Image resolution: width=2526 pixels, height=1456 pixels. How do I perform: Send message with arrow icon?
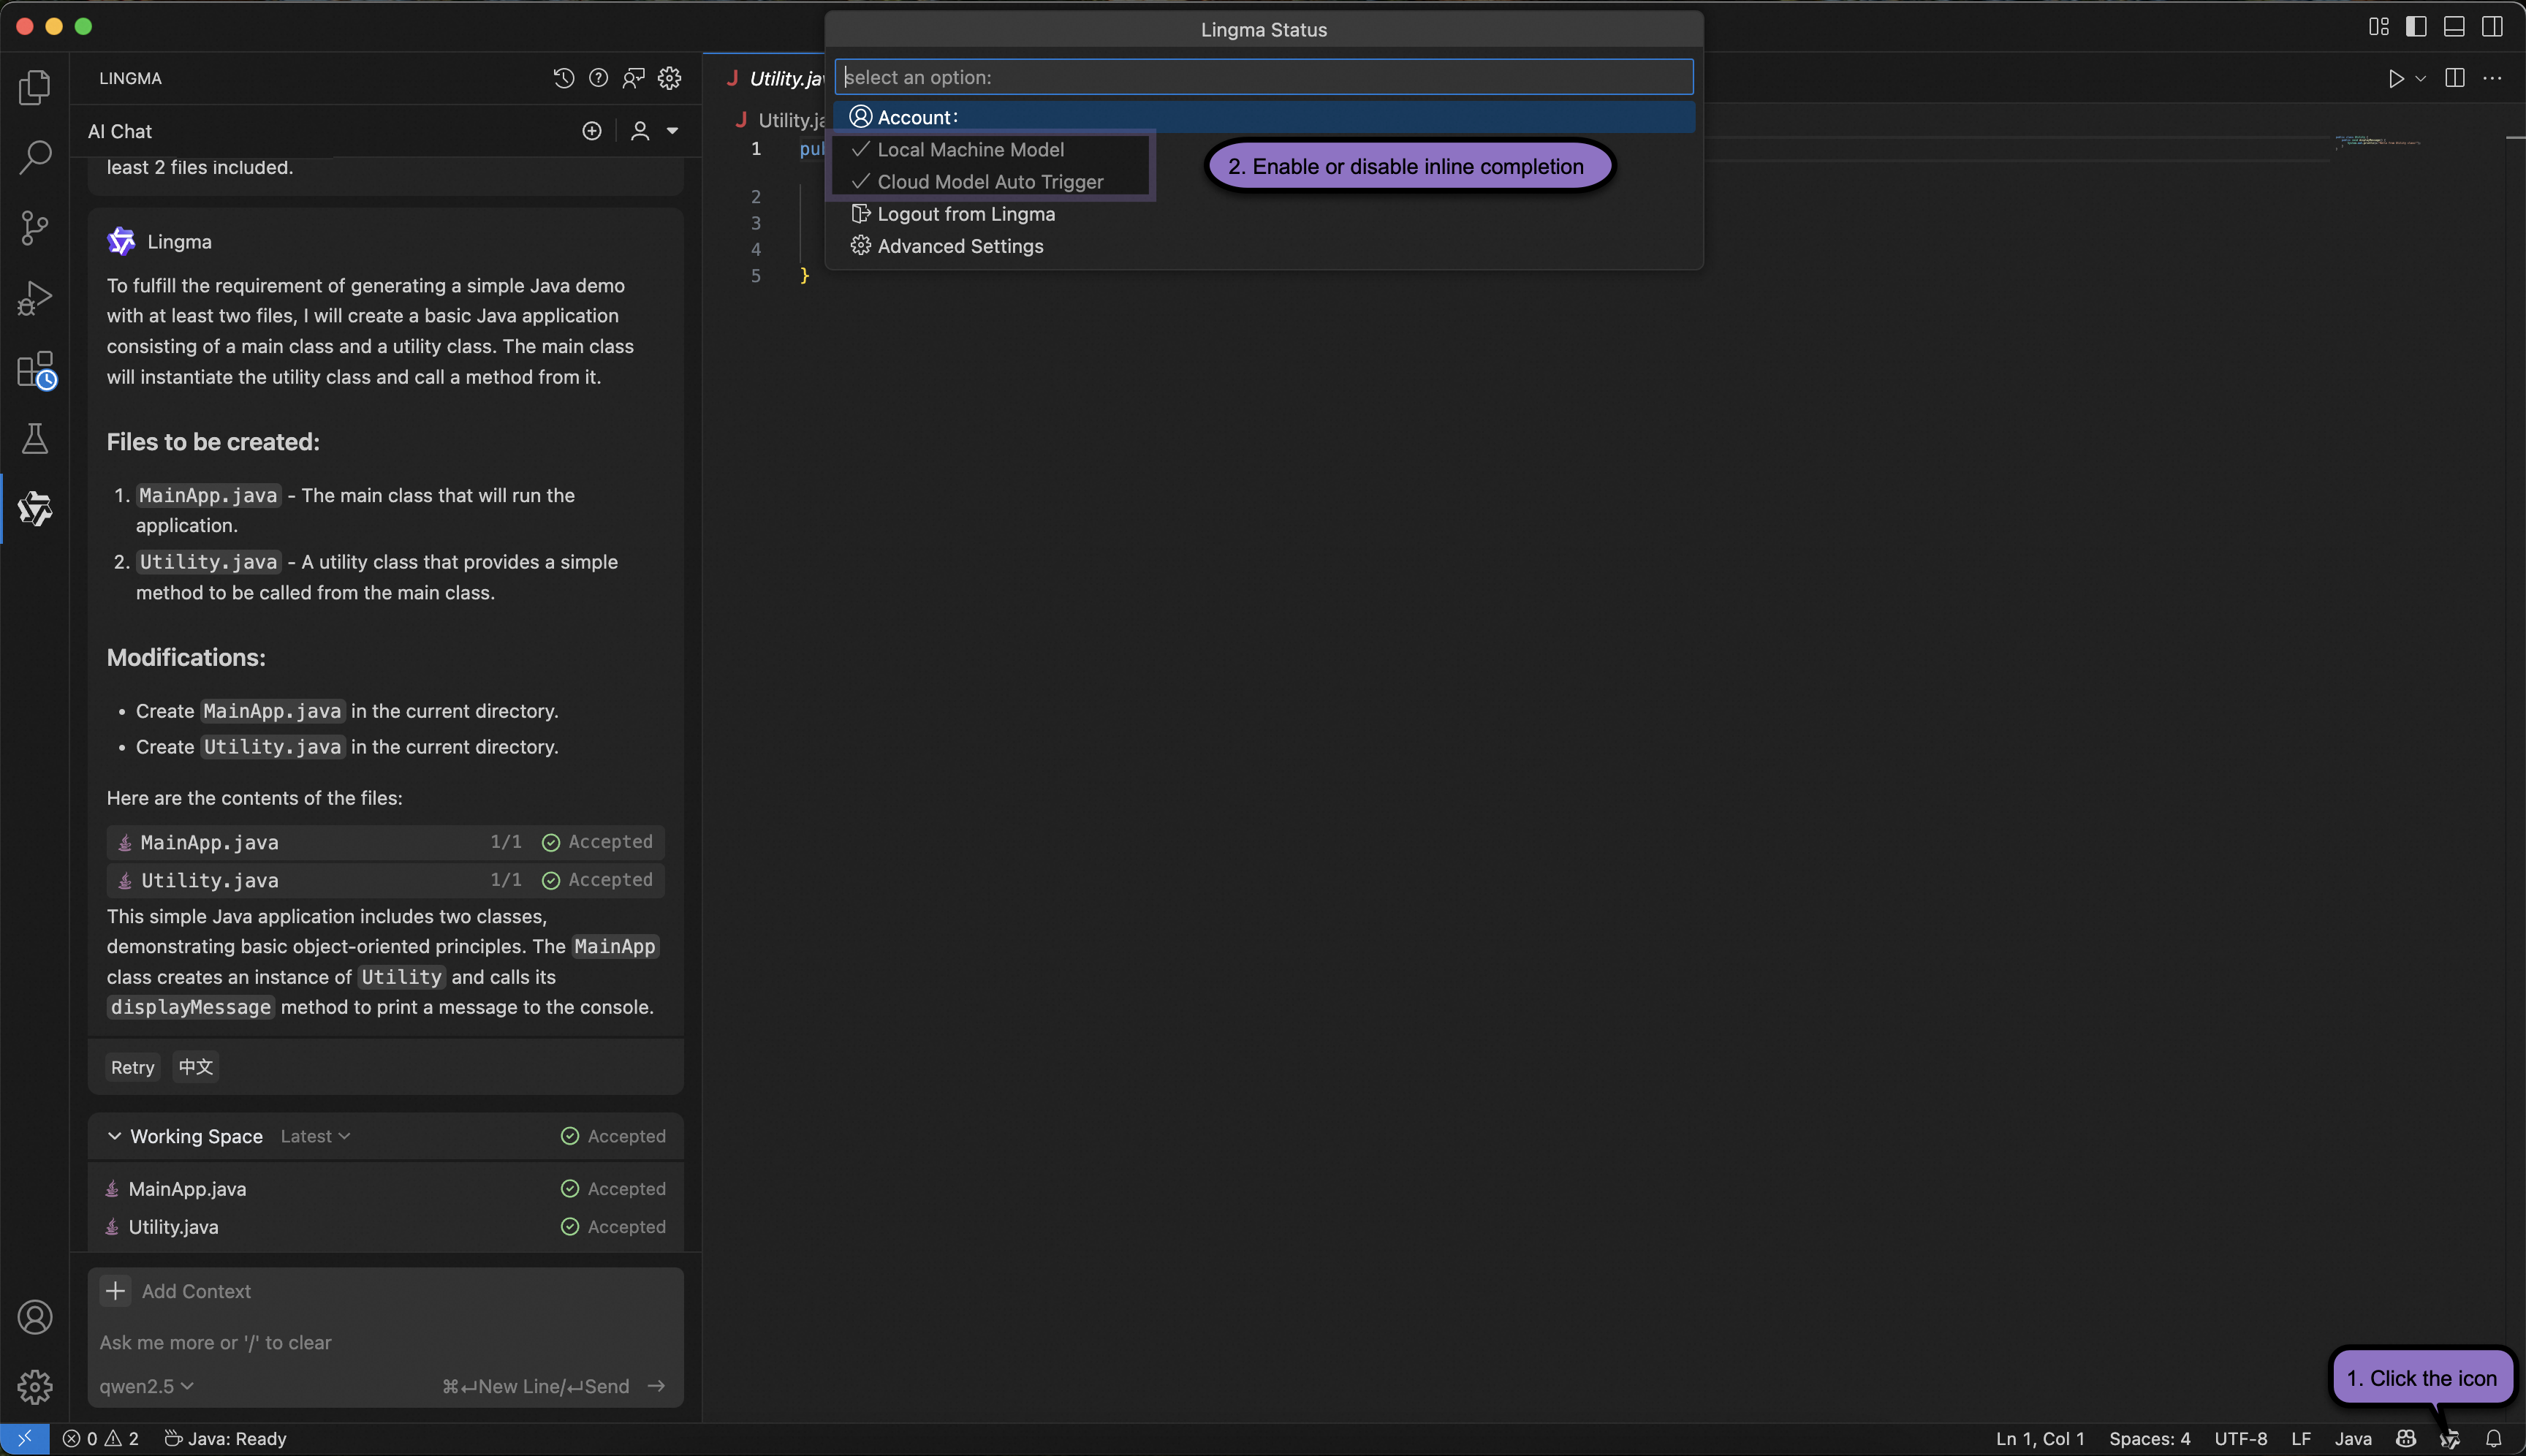click(656, 1386)
